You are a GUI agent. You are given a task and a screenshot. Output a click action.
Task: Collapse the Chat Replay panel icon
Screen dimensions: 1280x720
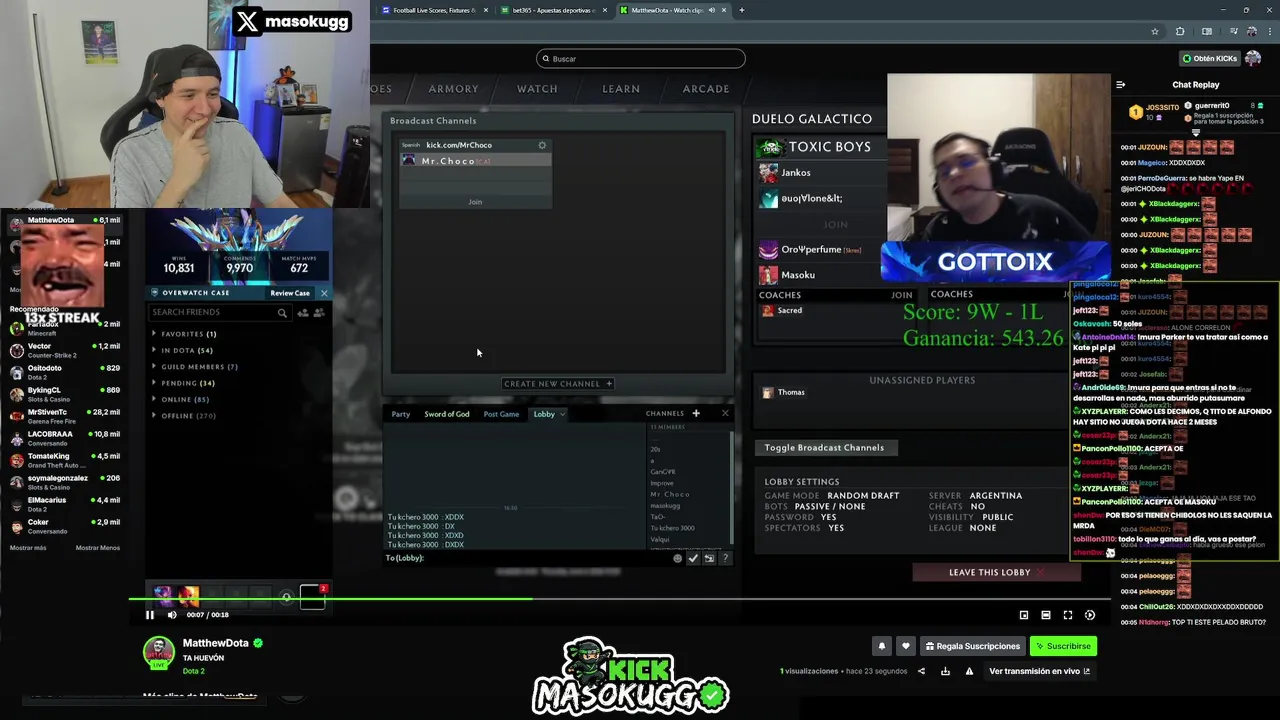[1121, 85]
